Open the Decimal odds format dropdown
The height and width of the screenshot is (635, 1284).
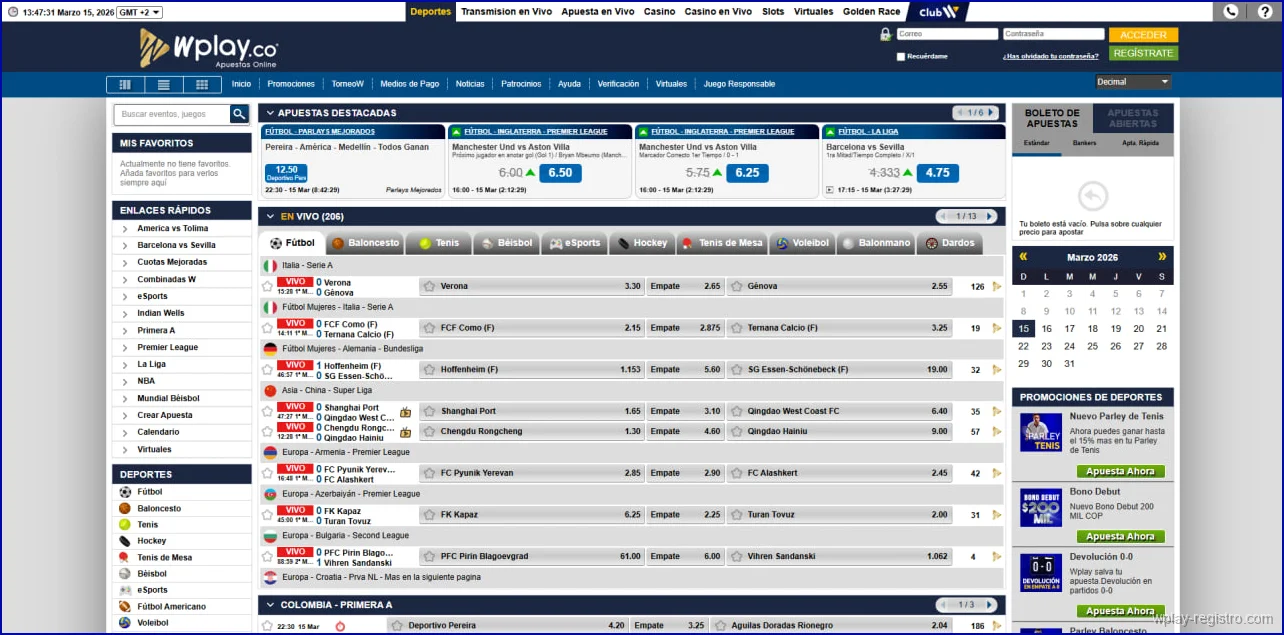pos(1133,82)
